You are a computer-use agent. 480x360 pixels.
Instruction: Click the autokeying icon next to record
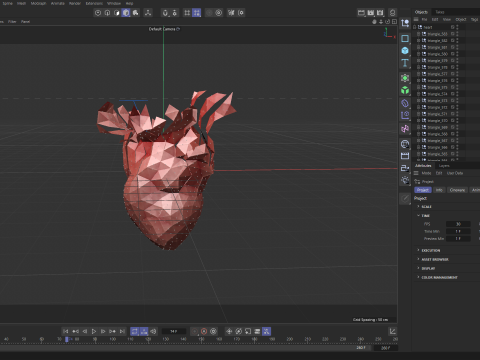click(213, 331)
